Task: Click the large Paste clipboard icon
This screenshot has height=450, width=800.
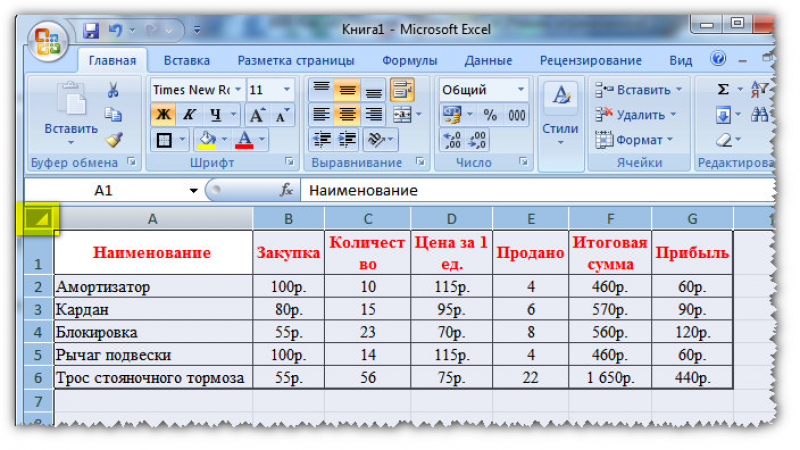Action: coord(71,99)
